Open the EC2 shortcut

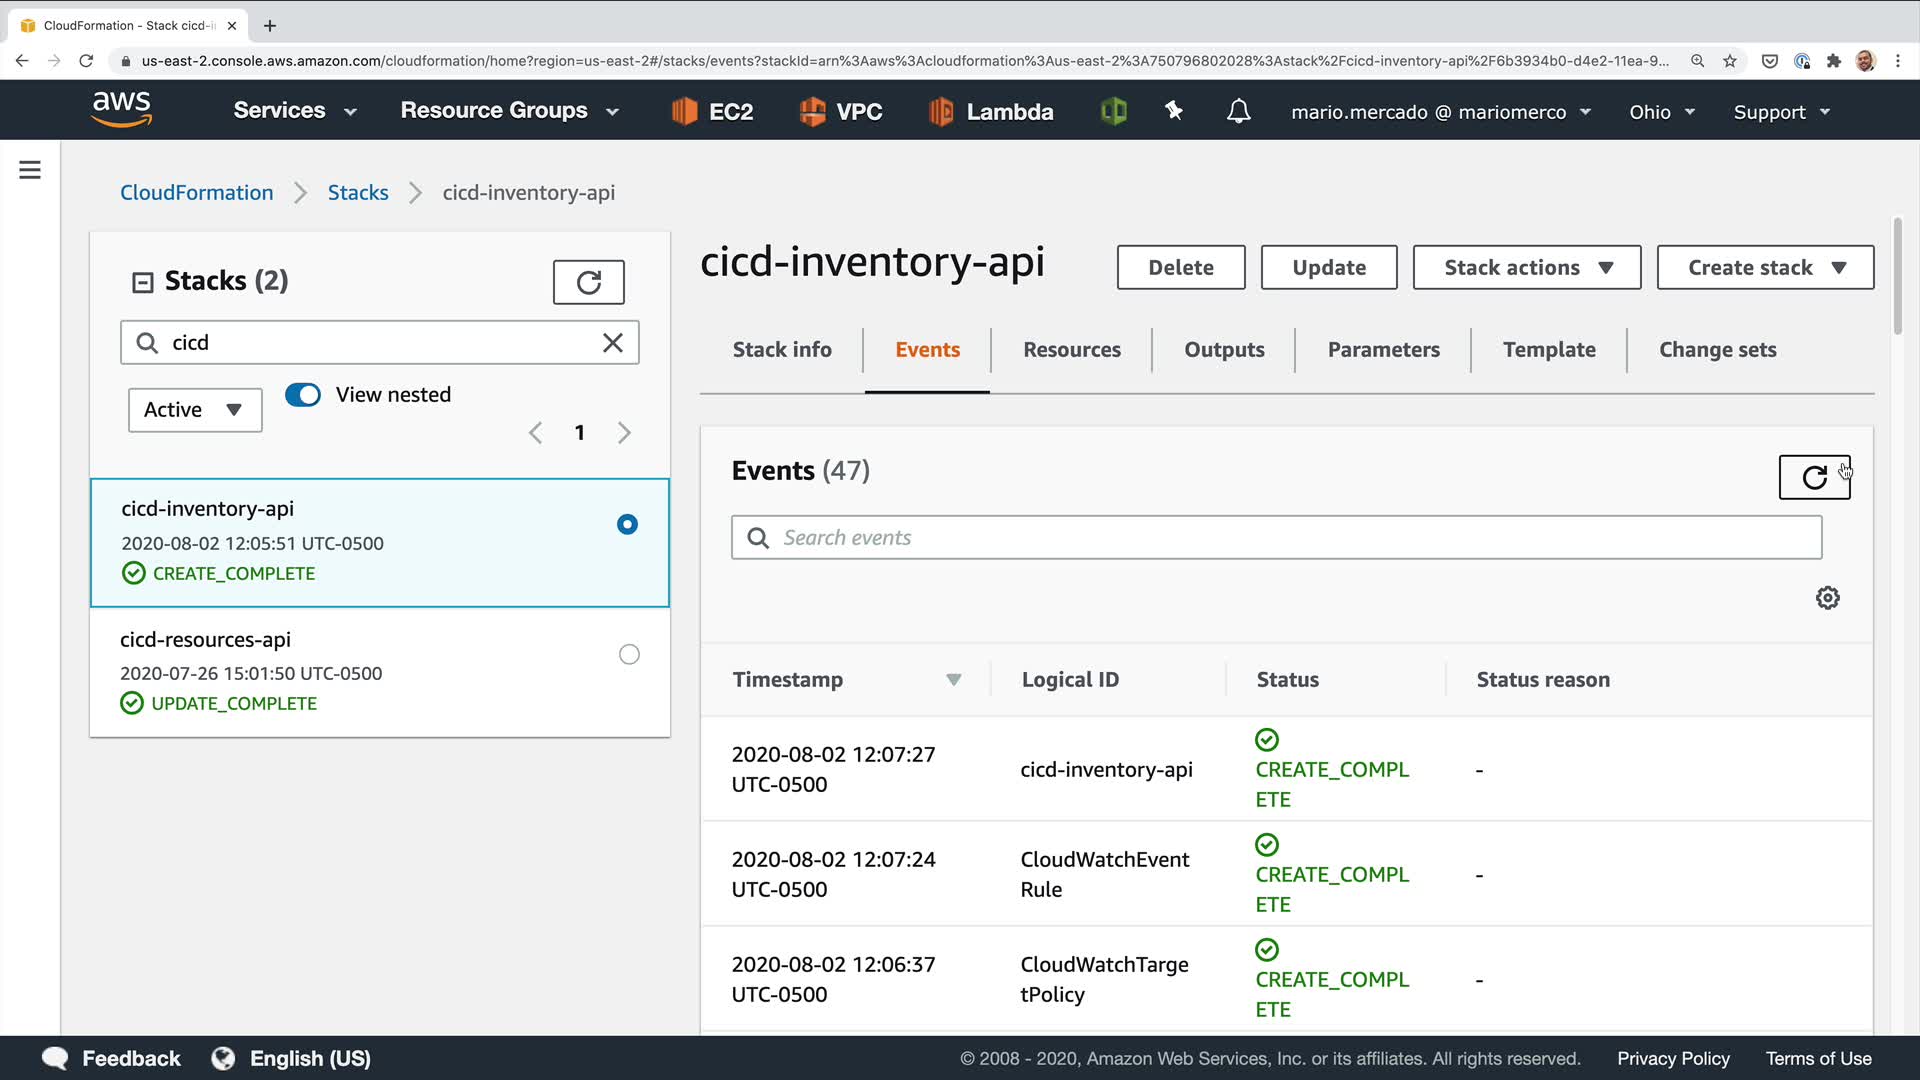tap(712, 111)
